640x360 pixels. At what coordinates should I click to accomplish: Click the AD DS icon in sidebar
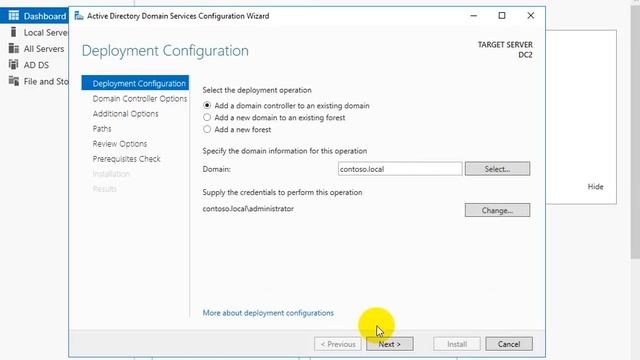13,64
